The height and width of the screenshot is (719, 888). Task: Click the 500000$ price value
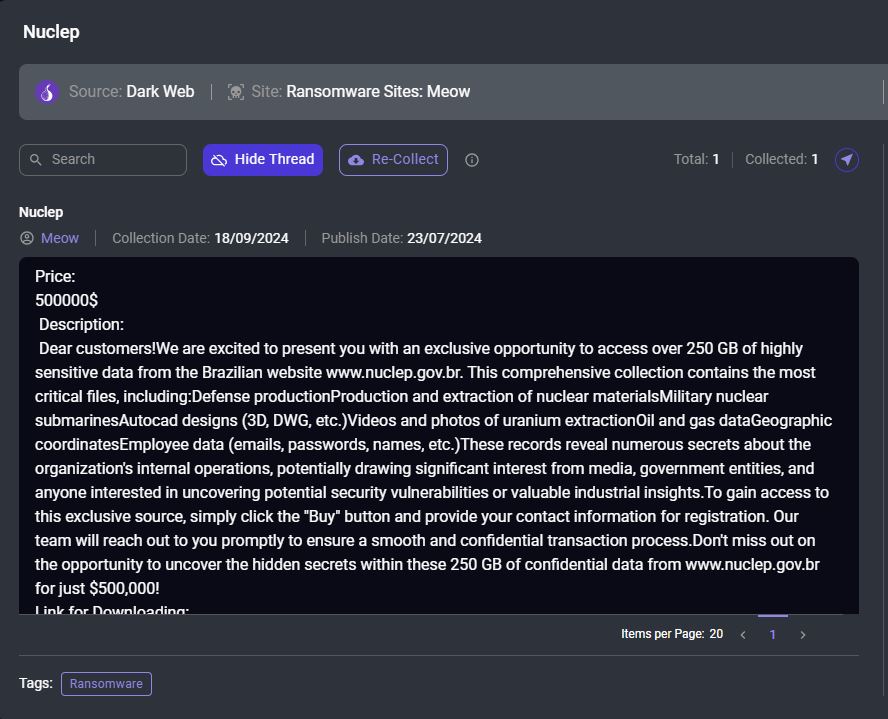[x=66, y=300]
